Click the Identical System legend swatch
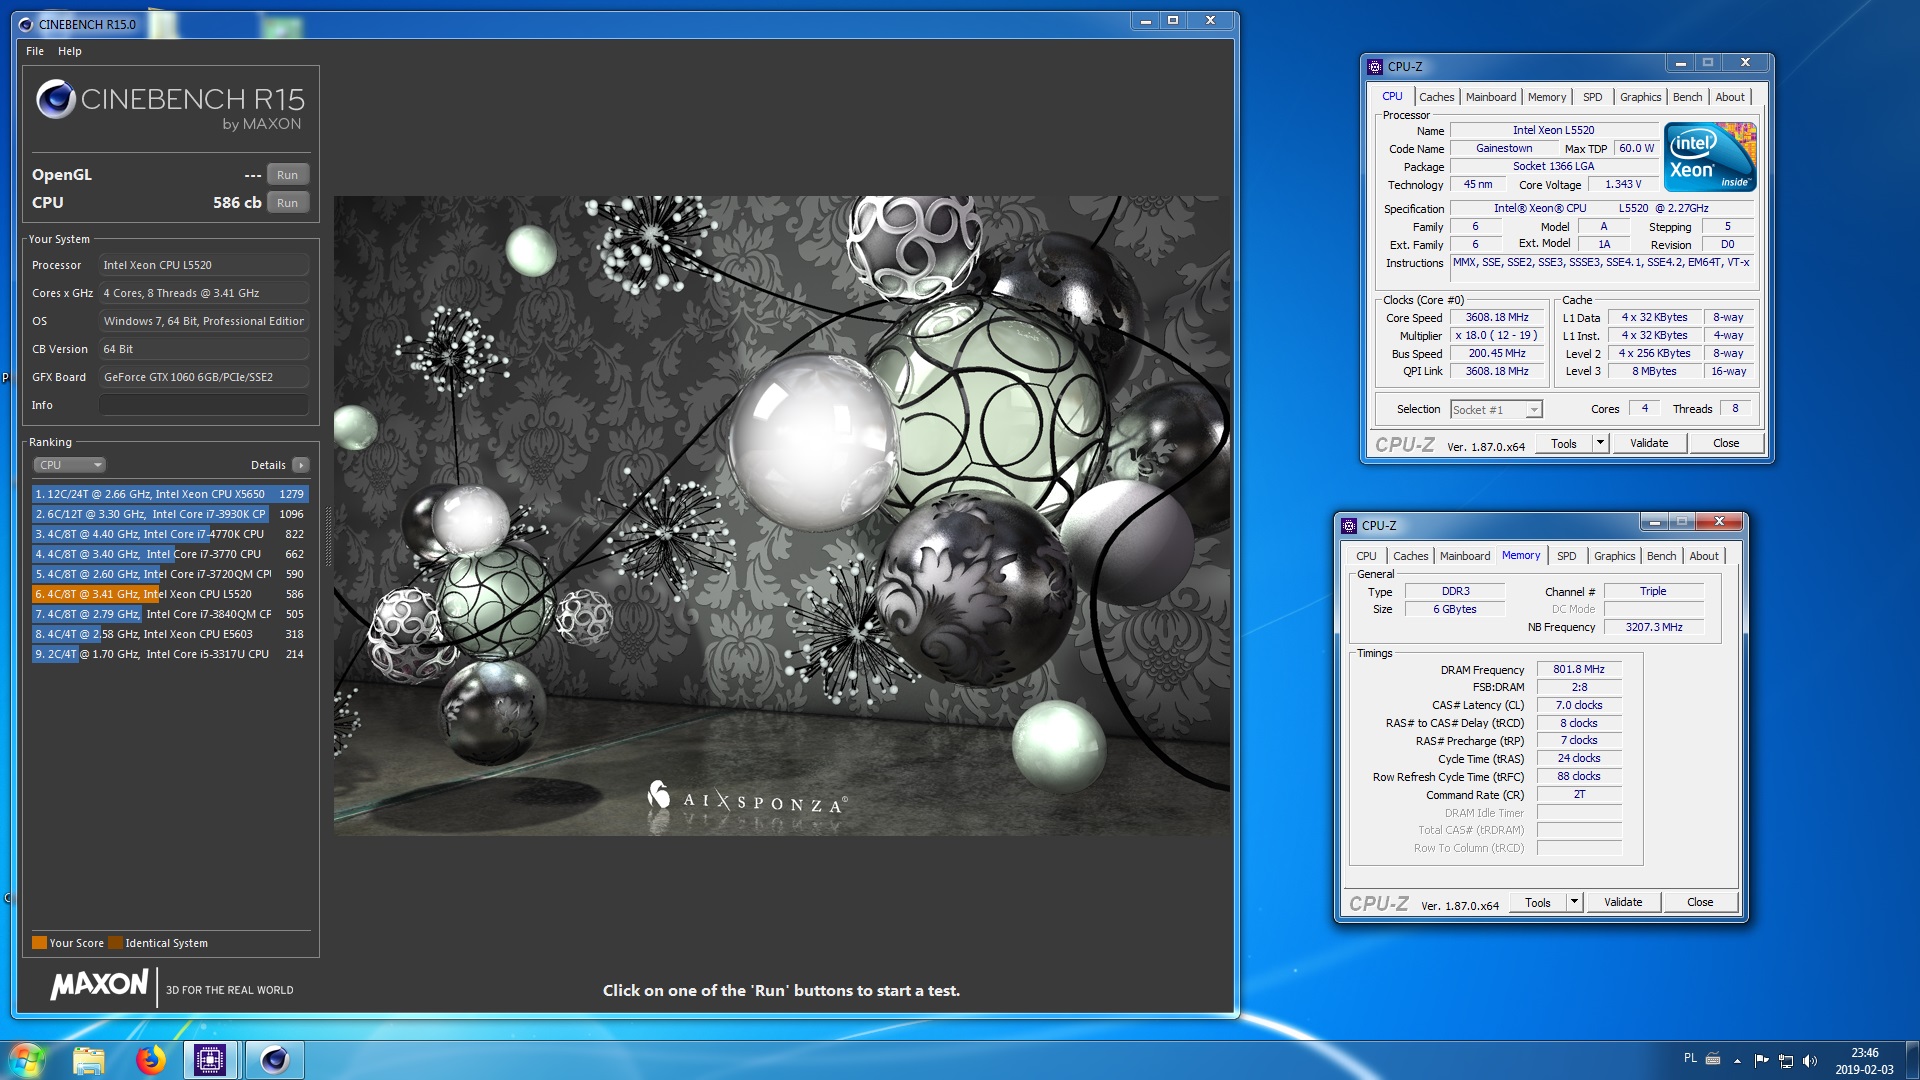 click(115, 942)
